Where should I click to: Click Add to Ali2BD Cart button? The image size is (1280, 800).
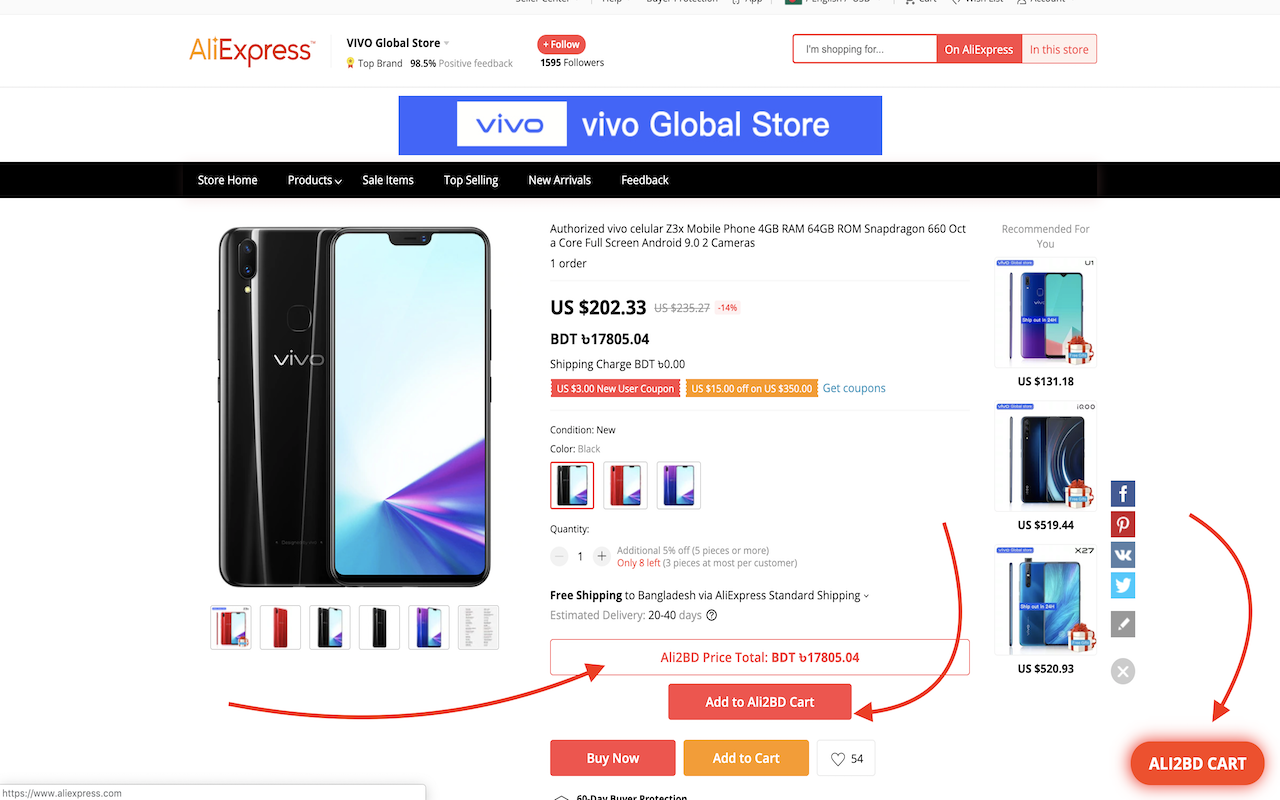pos(759,702)
